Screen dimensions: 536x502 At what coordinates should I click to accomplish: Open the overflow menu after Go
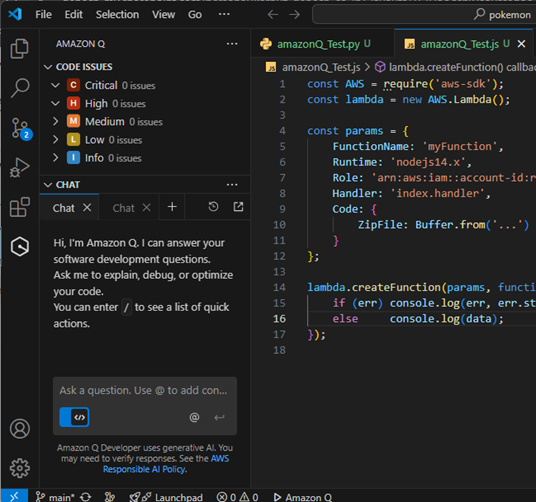[224, 14]
